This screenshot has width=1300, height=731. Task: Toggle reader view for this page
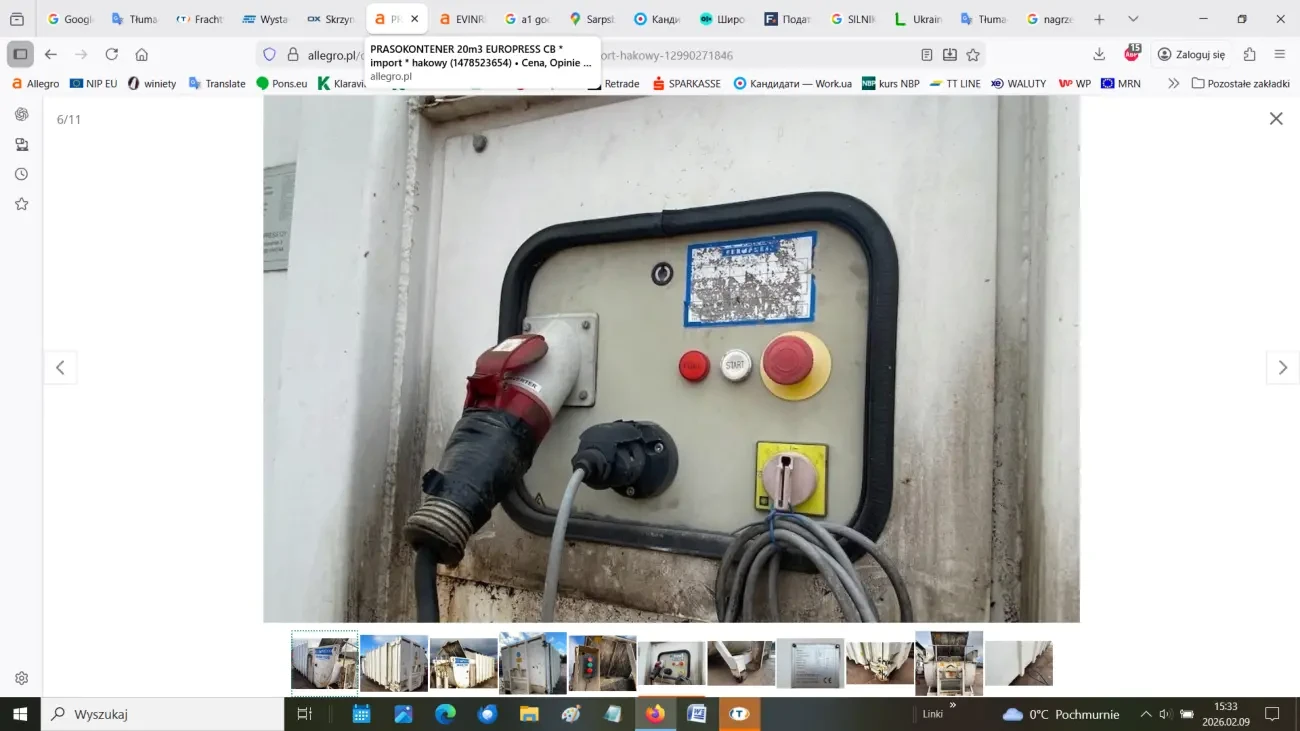927,55
